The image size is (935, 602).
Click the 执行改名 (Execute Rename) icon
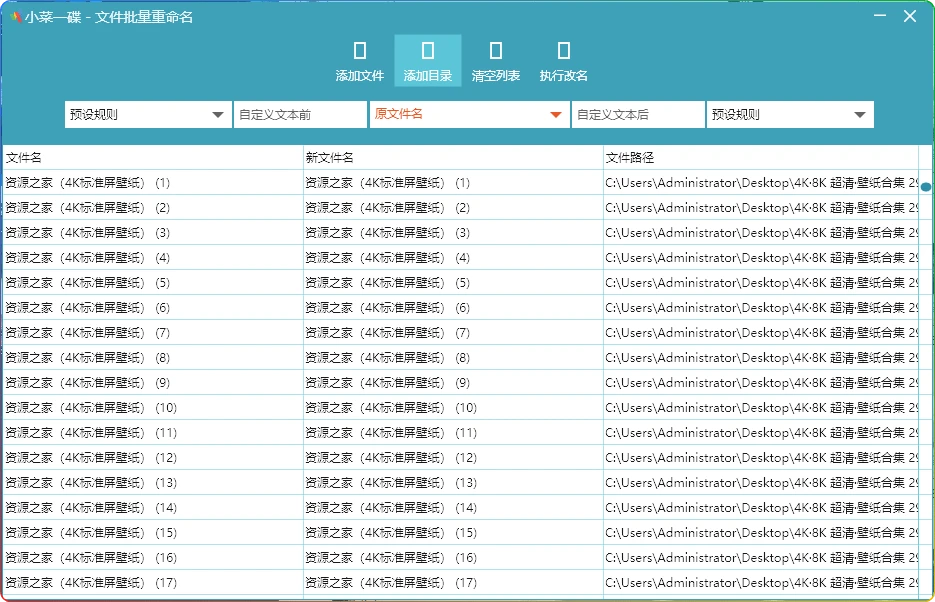click(x=564, y=51)
